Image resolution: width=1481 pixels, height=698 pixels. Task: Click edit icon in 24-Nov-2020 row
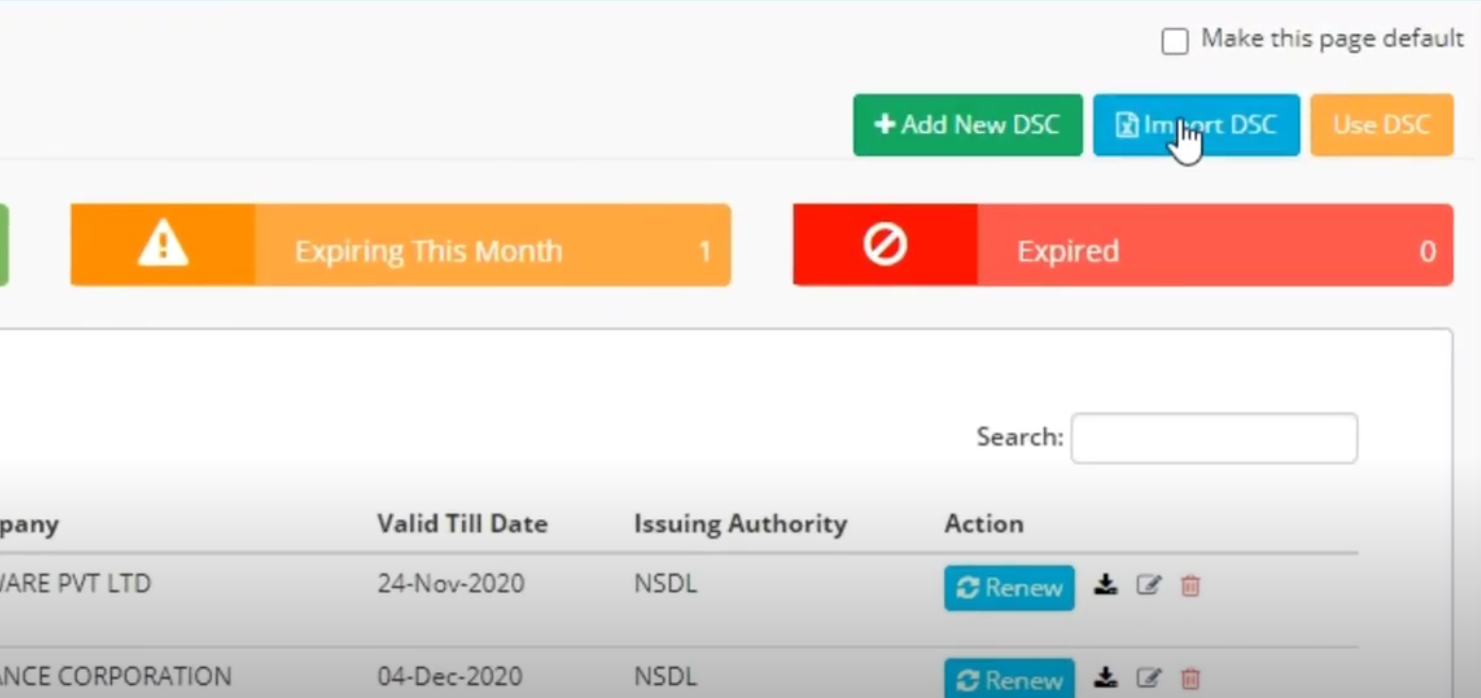(x=1149, y=585)
